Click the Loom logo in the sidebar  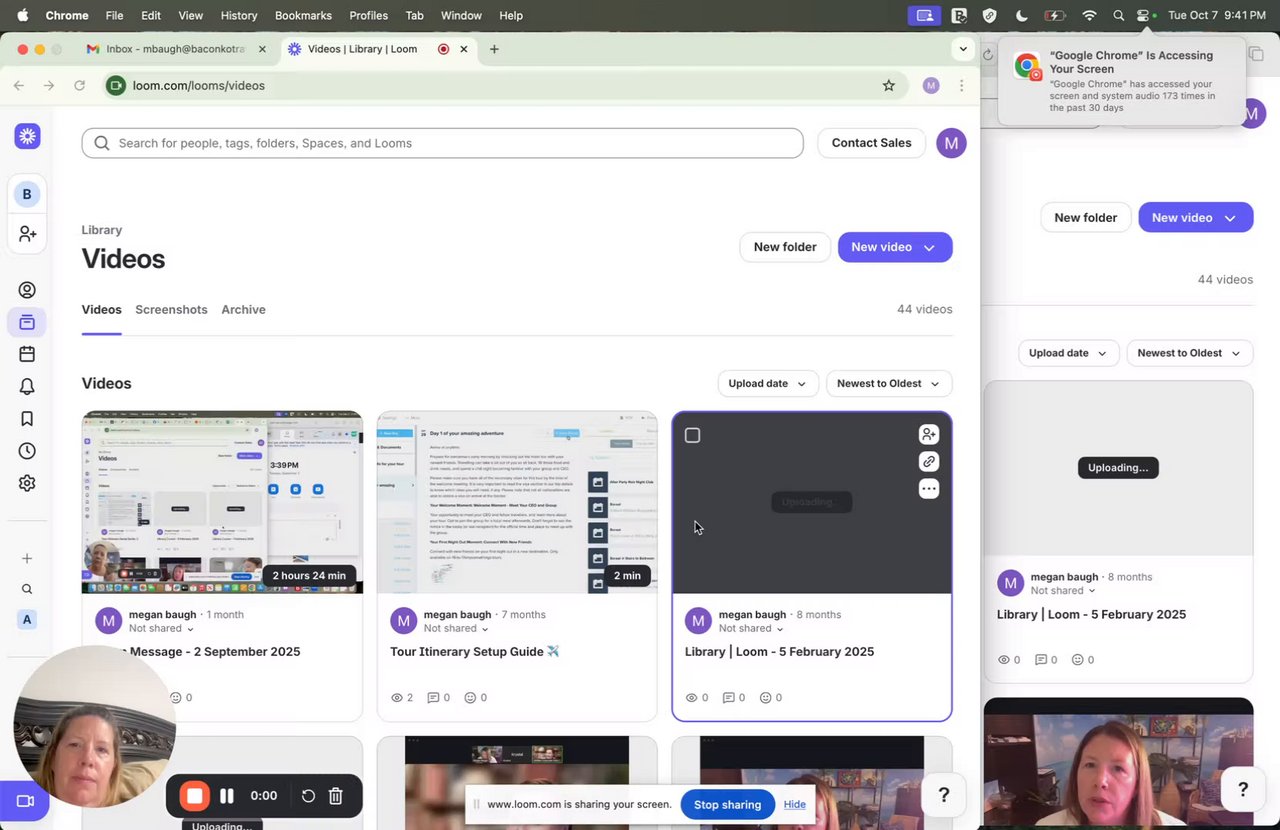27,136
